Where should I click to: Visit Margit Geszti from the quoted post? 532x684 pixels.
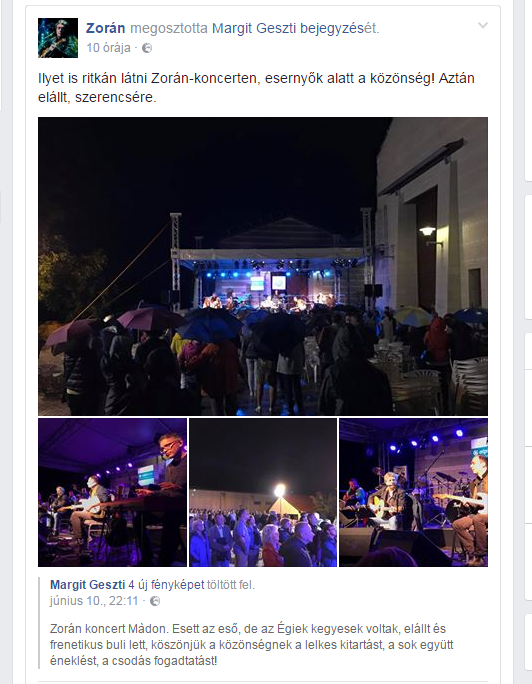click(x=88, y=585)
